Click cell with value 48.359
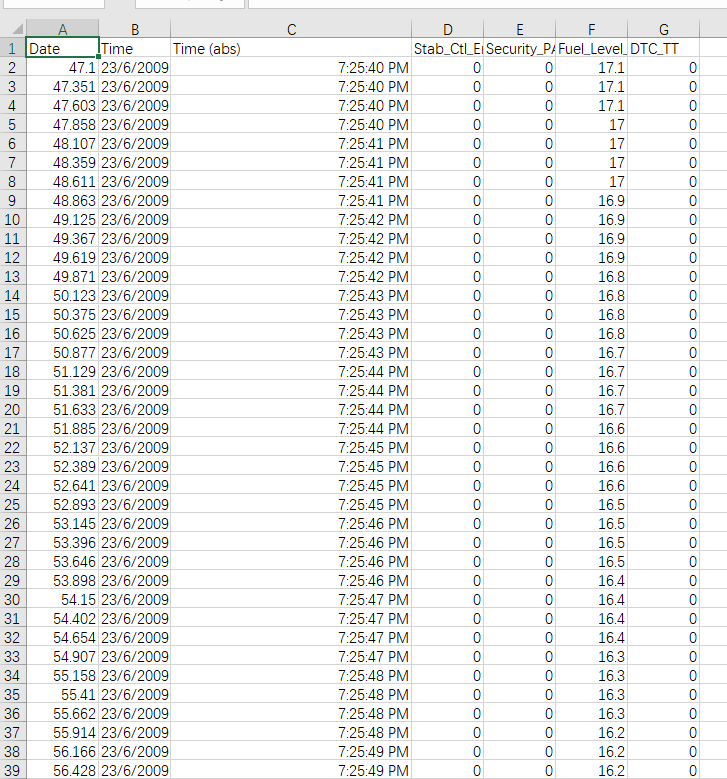This screenshot has height=779, width=727. pos(62,162)
